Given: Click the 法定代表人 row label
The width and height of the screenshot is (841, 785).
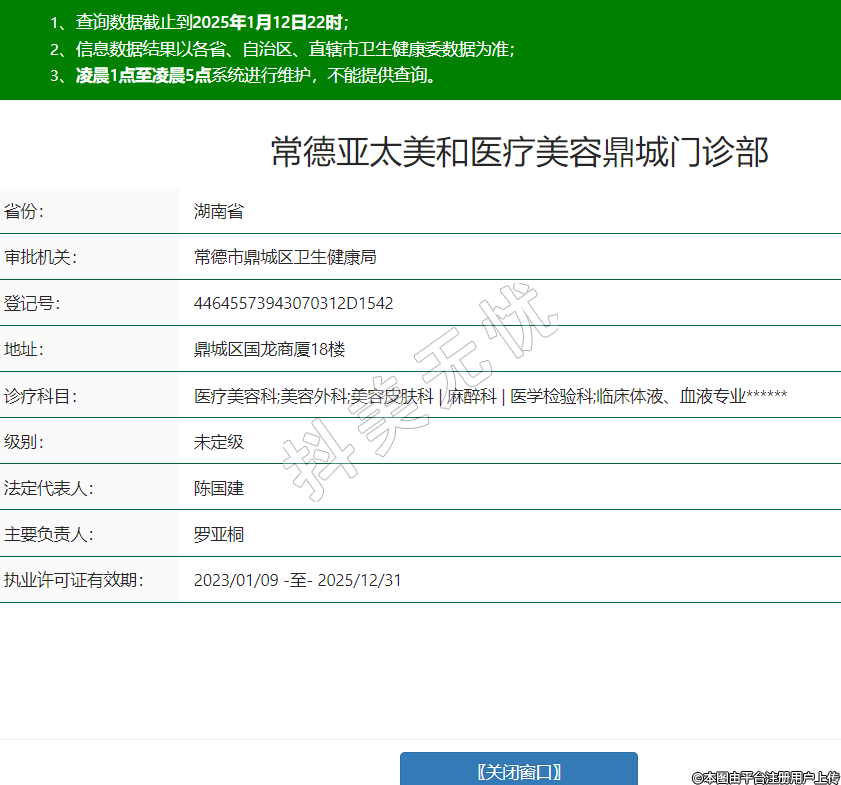Looking at the screenshot, I should [48, 488].
